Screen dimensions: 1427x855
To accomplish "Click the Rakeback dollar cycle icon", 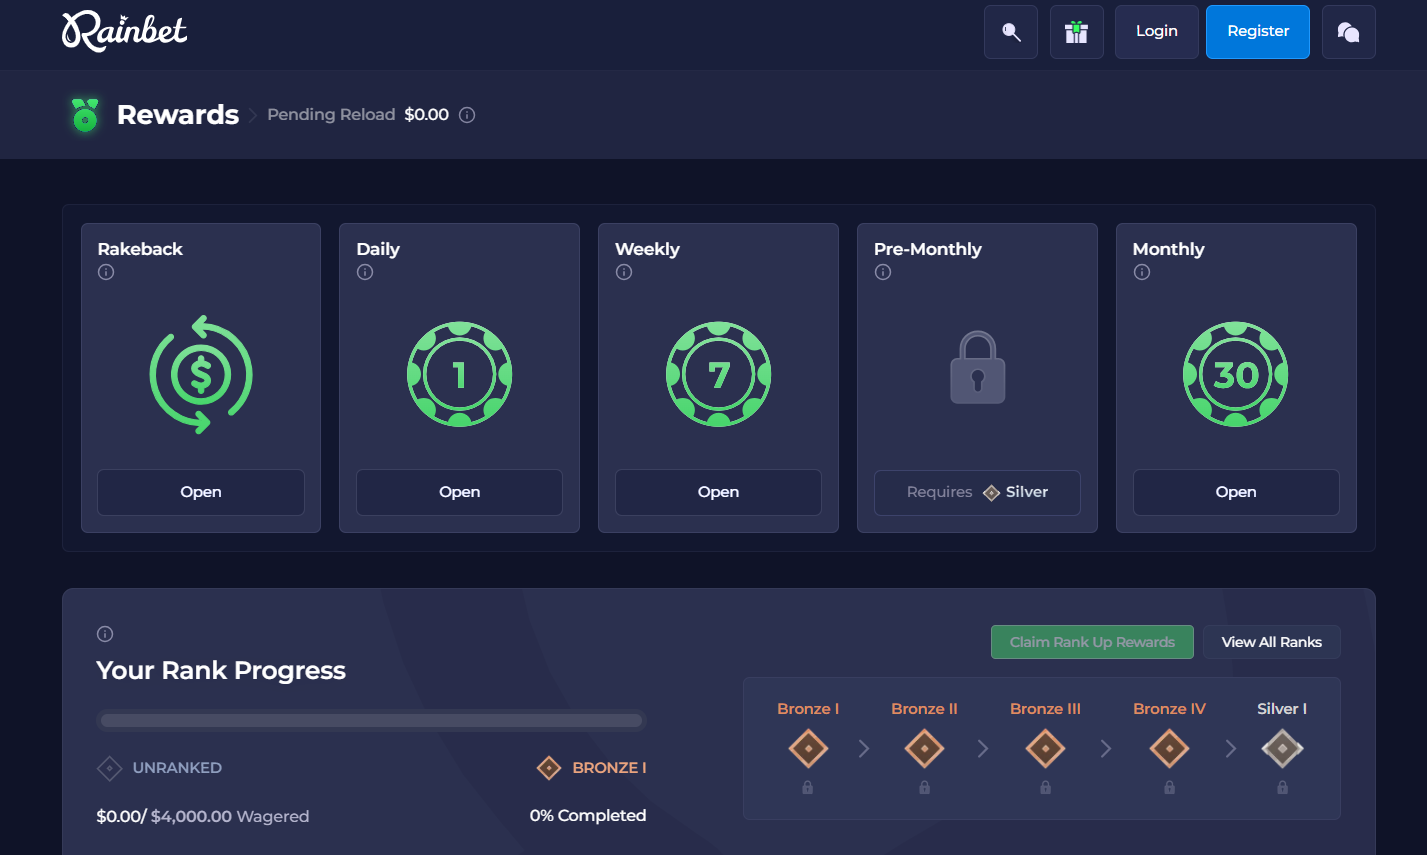I will tap(201, 374).
